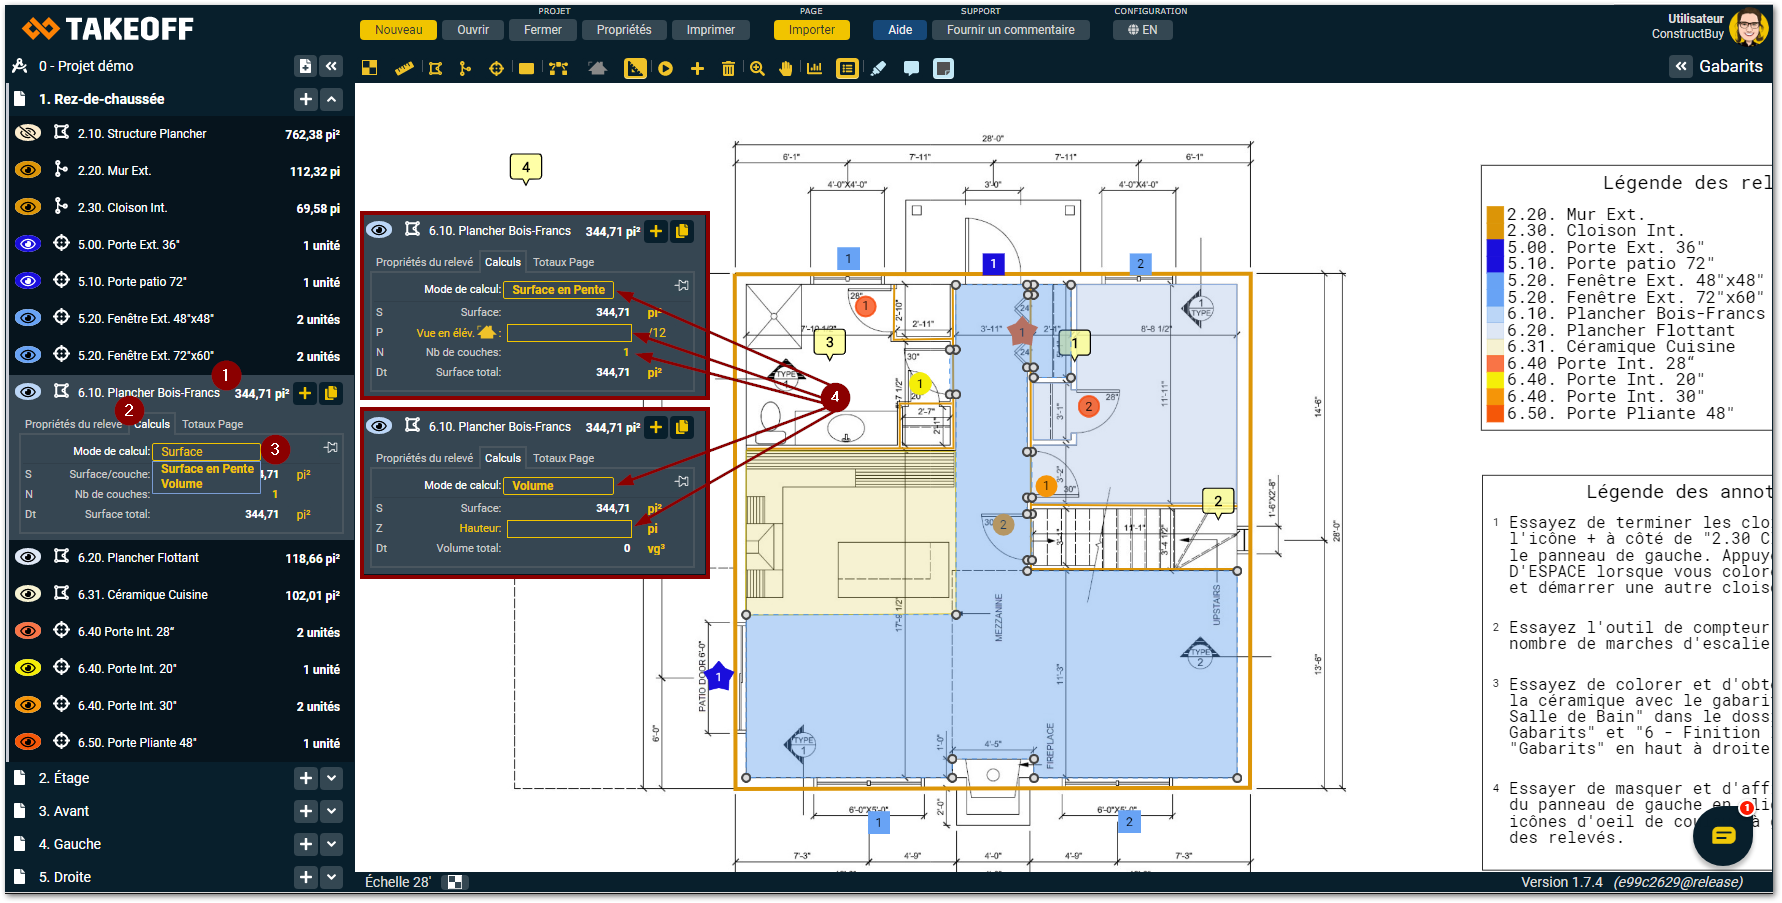Viewport: 1782px width, 903px height.
Task: Open the Mode de calcul Surface dropdown
Action: [x=205, y=452]
